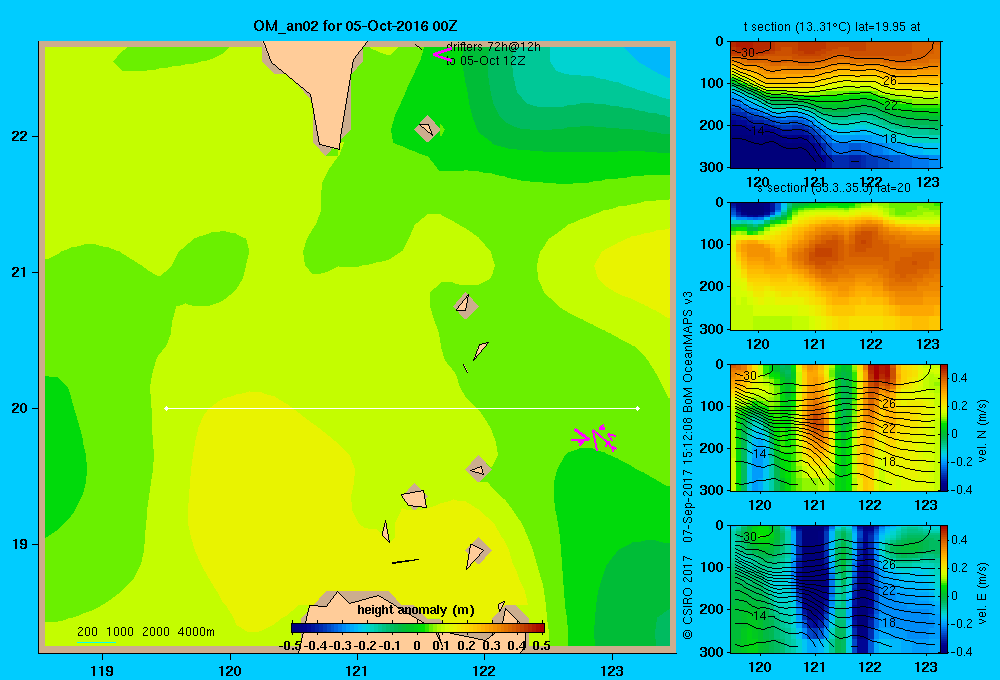Click the island near 121.85E, 20.75N
The width and height of the screenshot is (1000, 680).
coord(466,306)
